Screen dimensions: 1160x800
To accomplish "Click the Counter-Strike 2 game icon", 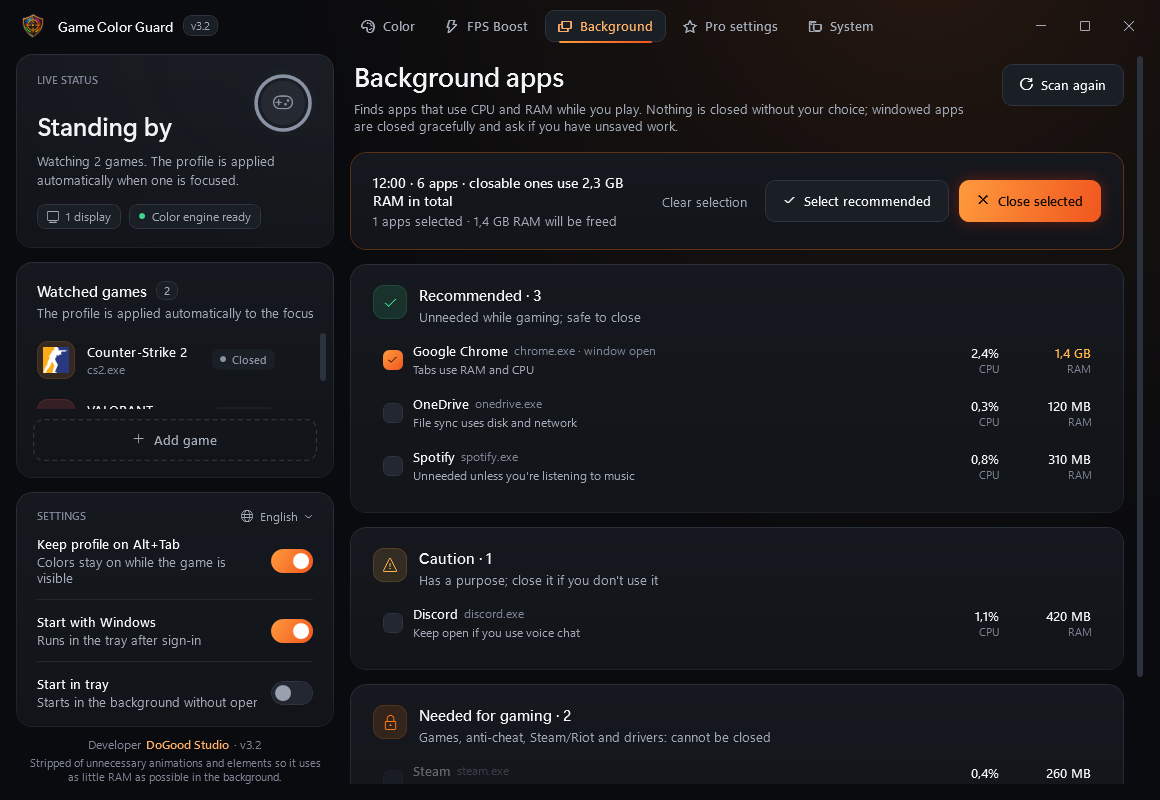I will click(x=56, y=360).
